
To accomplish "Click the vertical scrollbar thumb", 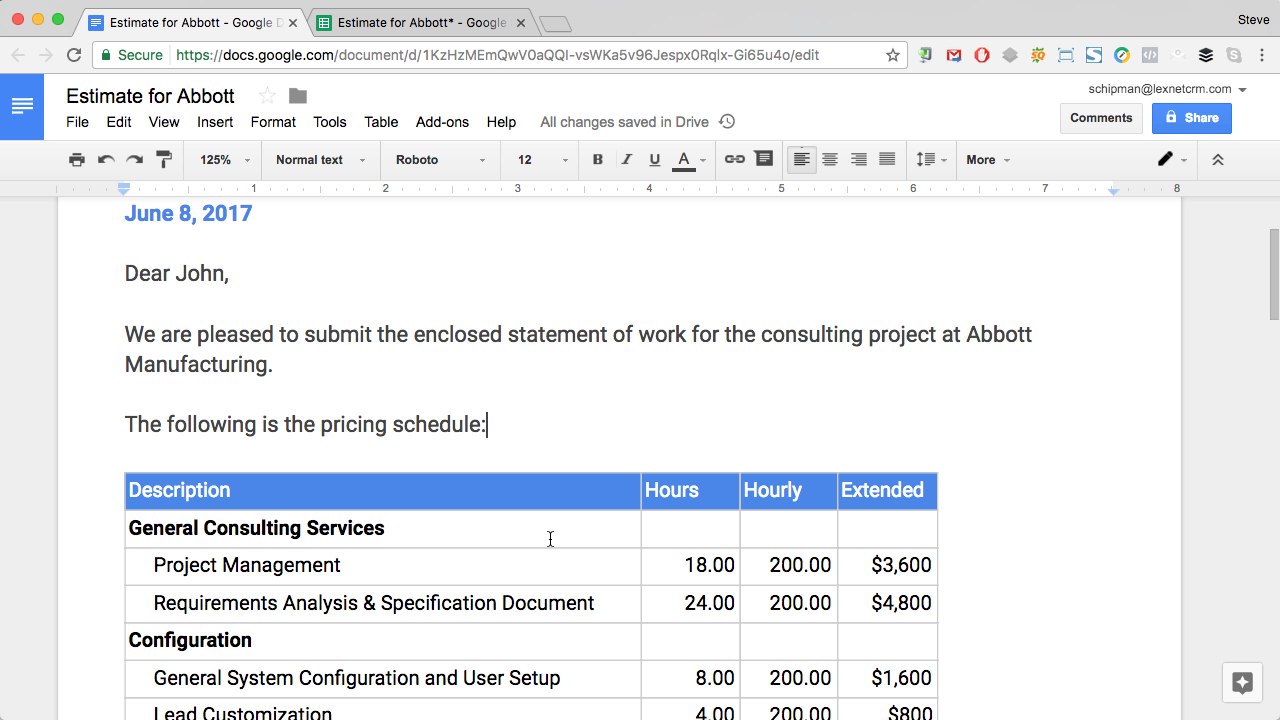I will [1274, 275].
